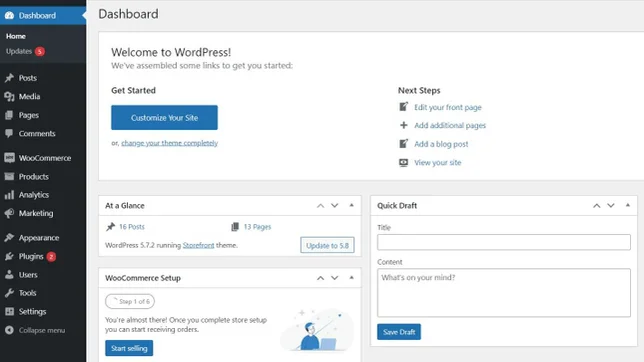644x362 pixels.
Task: Open the Home submenu item
Action: tap(16, 36)
